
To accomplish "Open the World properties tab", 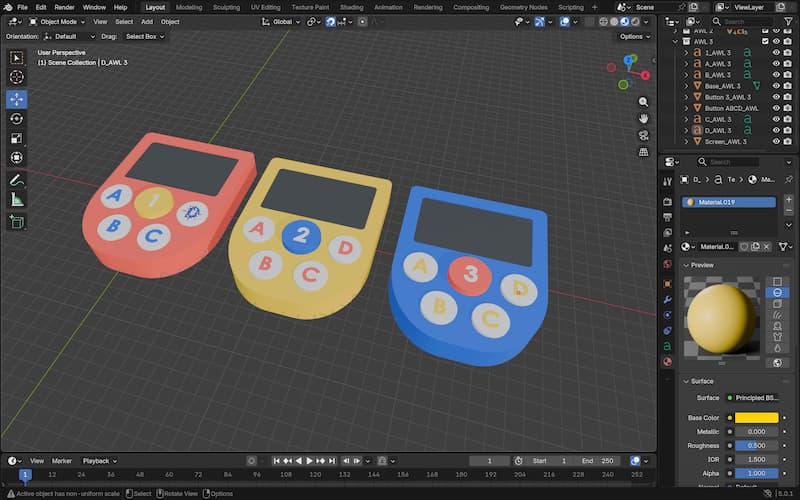I will [667, 264].
